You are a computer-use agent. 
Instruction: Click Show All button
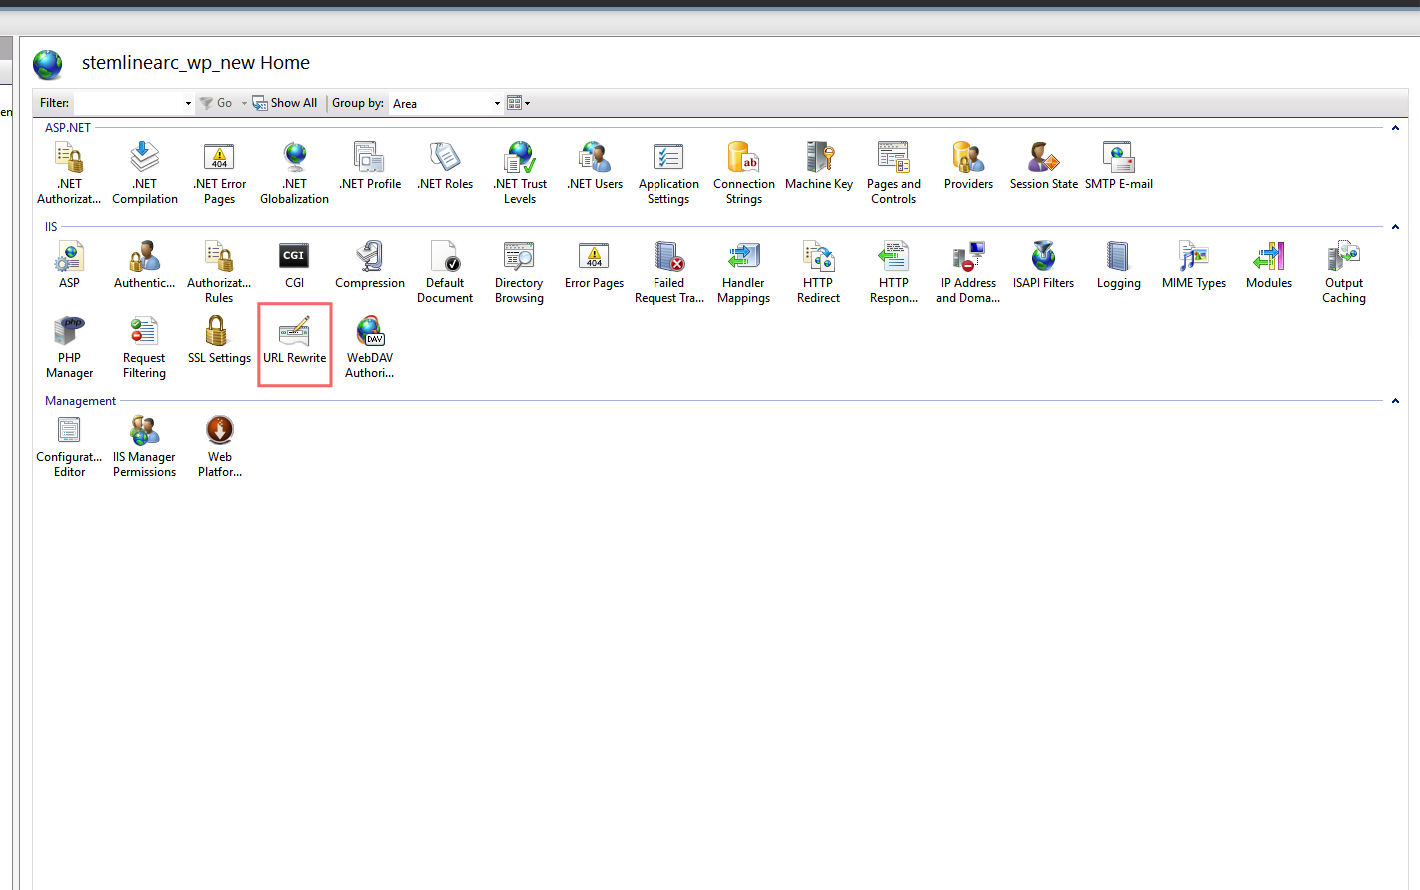pyautogui.click(x=285, y=103)
